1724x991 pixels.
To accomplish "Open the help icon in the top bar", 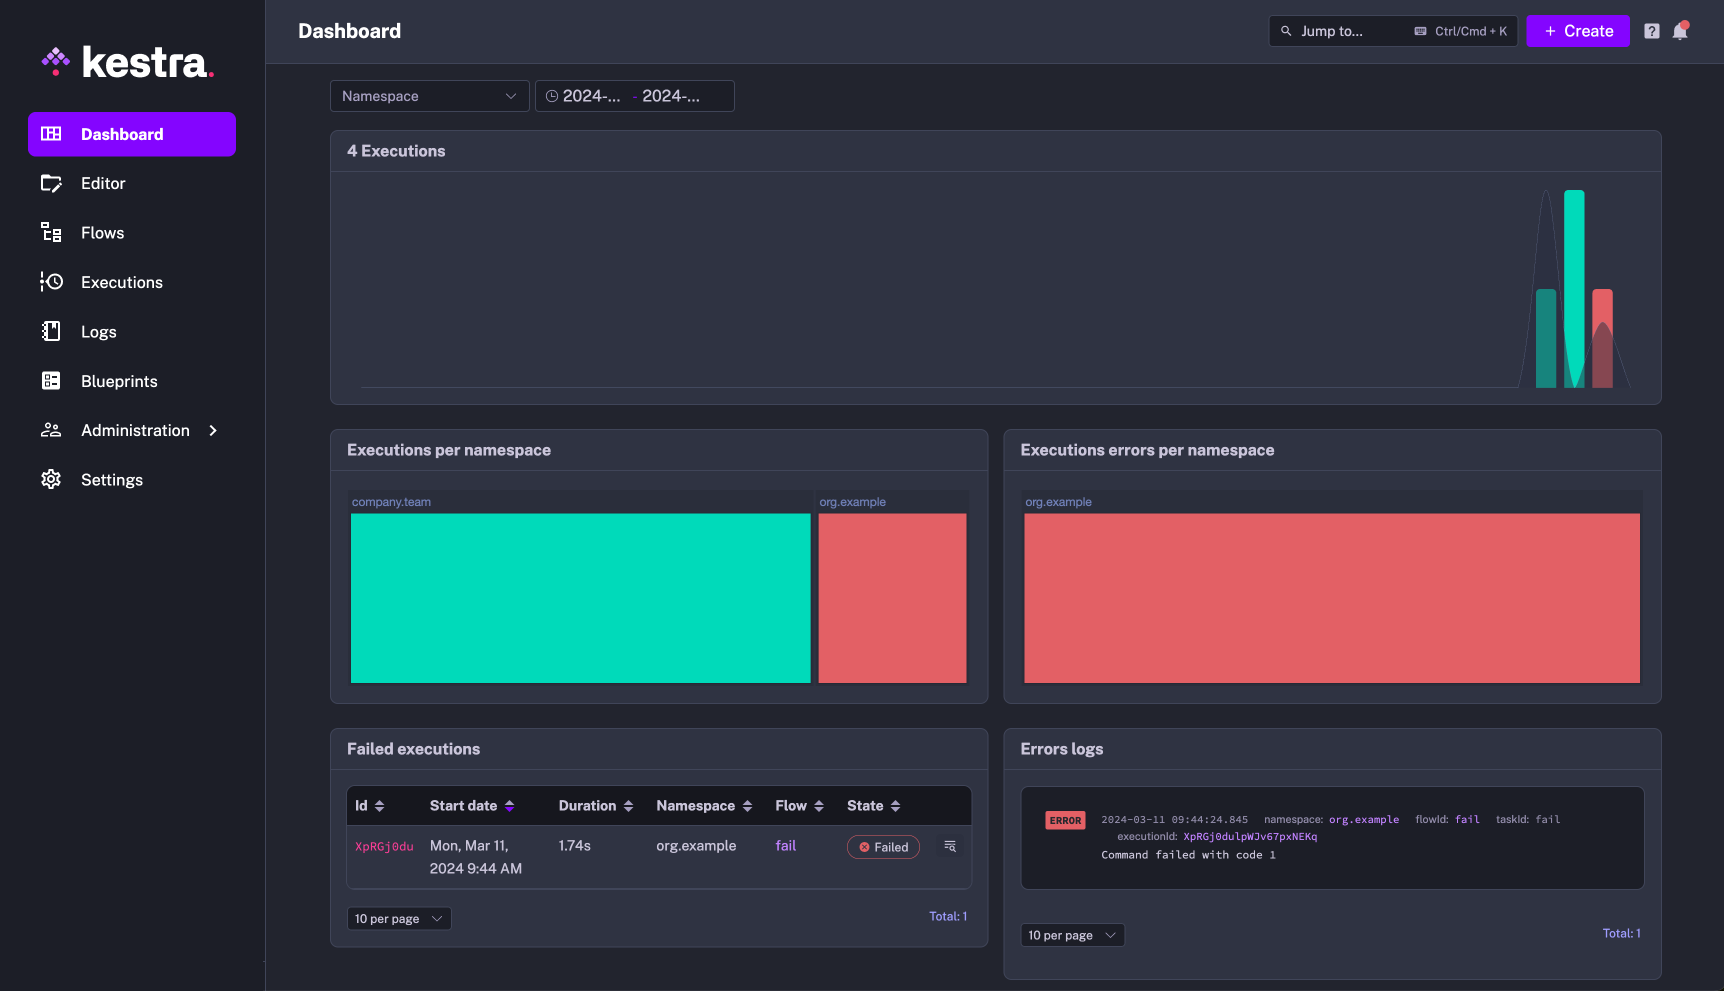I will pos(1651,31).
